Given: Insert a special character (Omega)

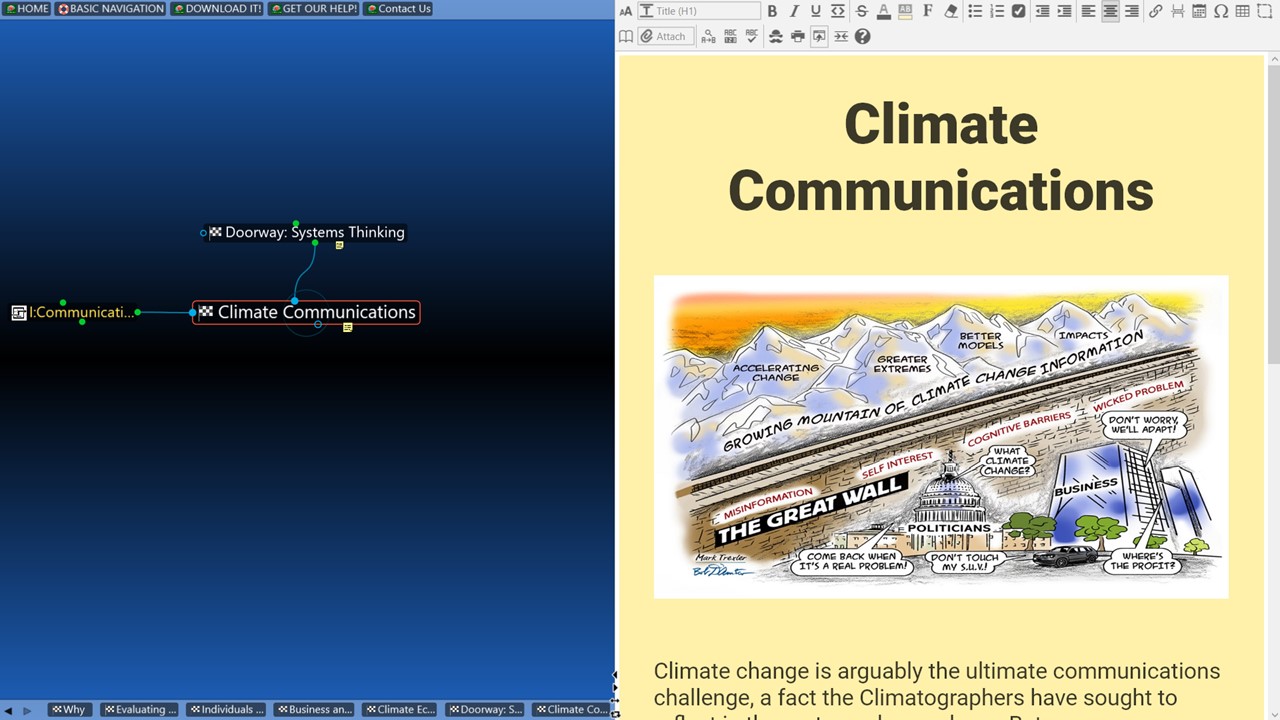Looking at the screenshot, I should tap(1221, 11).
